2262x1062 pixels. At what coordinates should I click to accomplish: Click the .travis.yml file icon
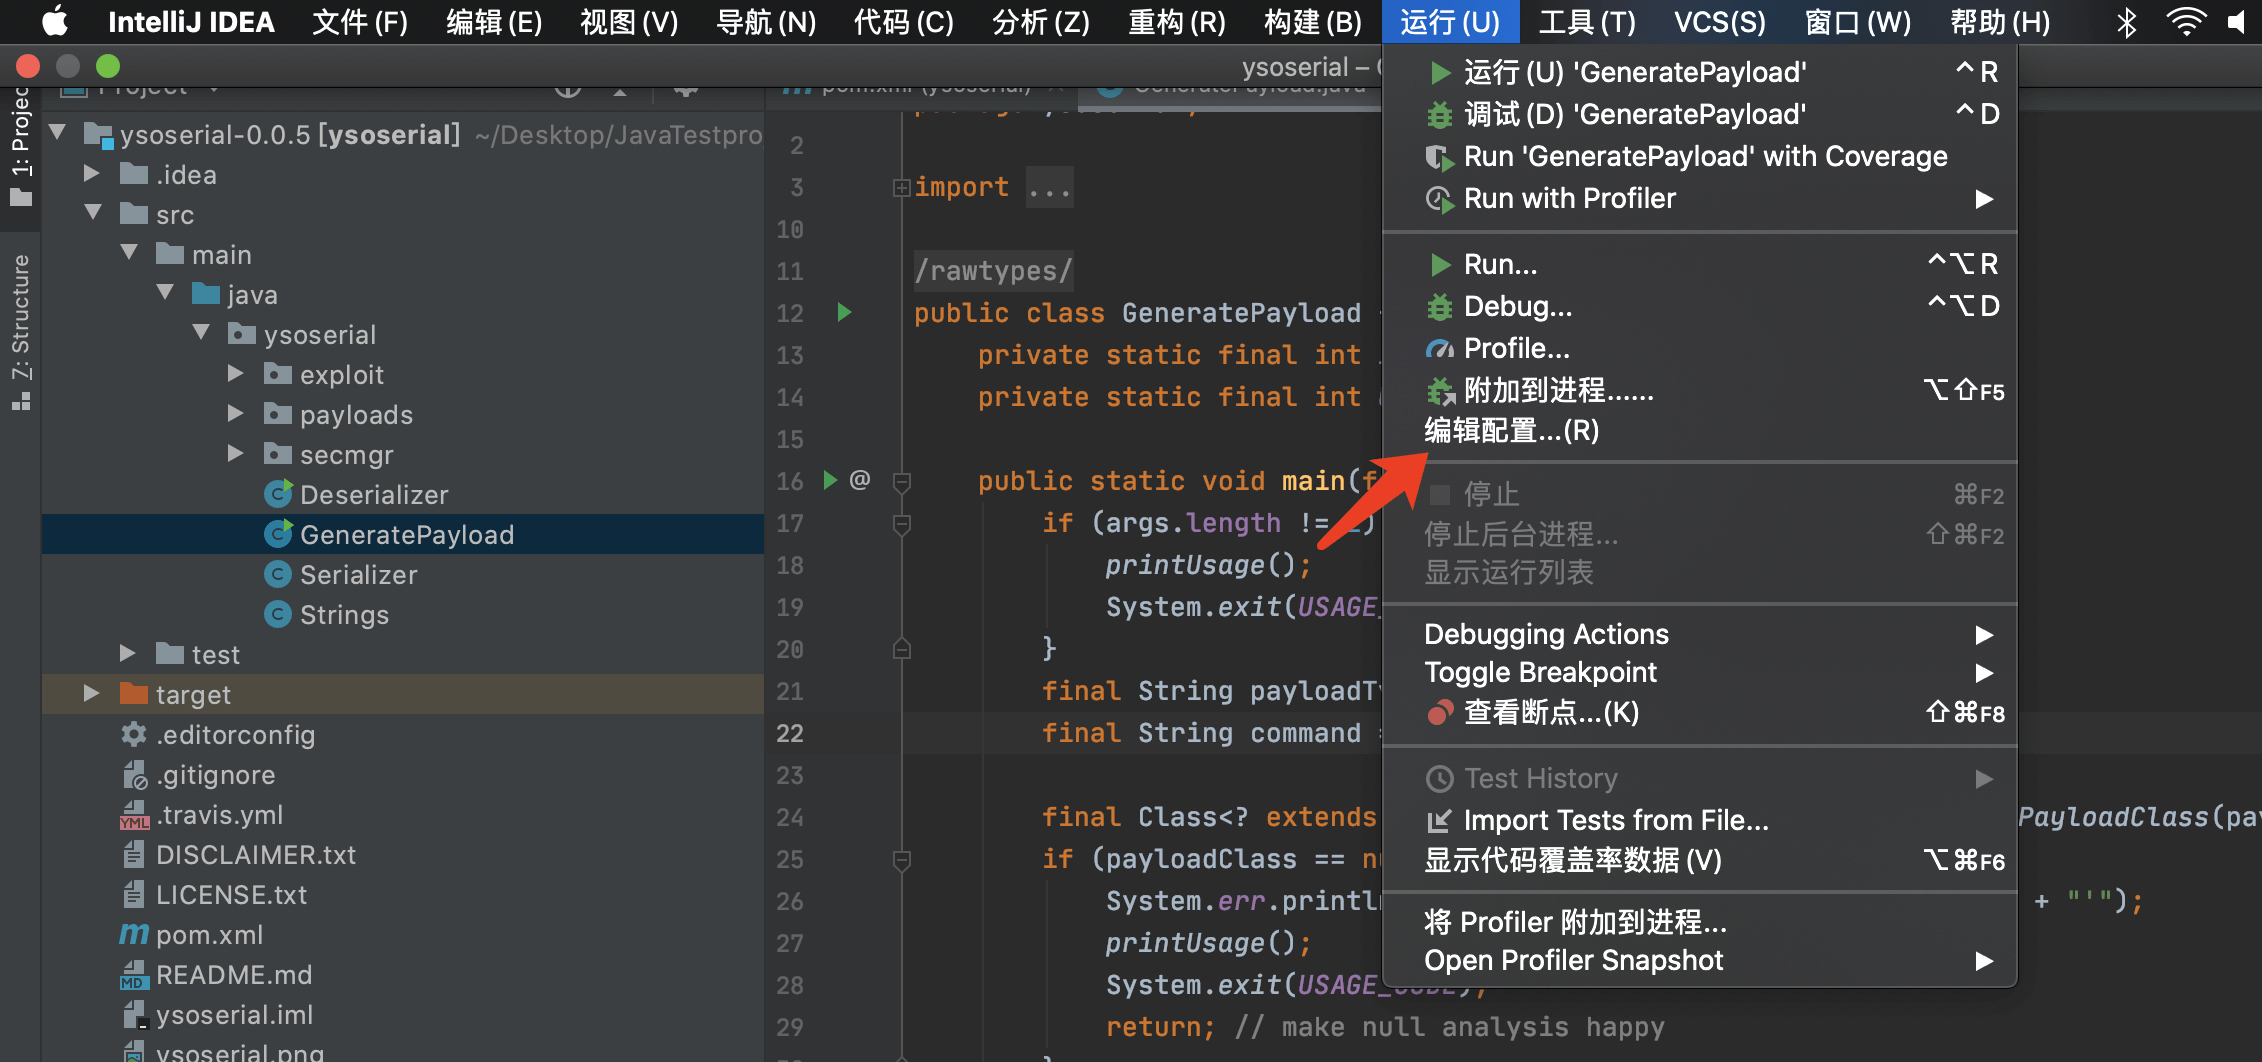tap(134, 815)
